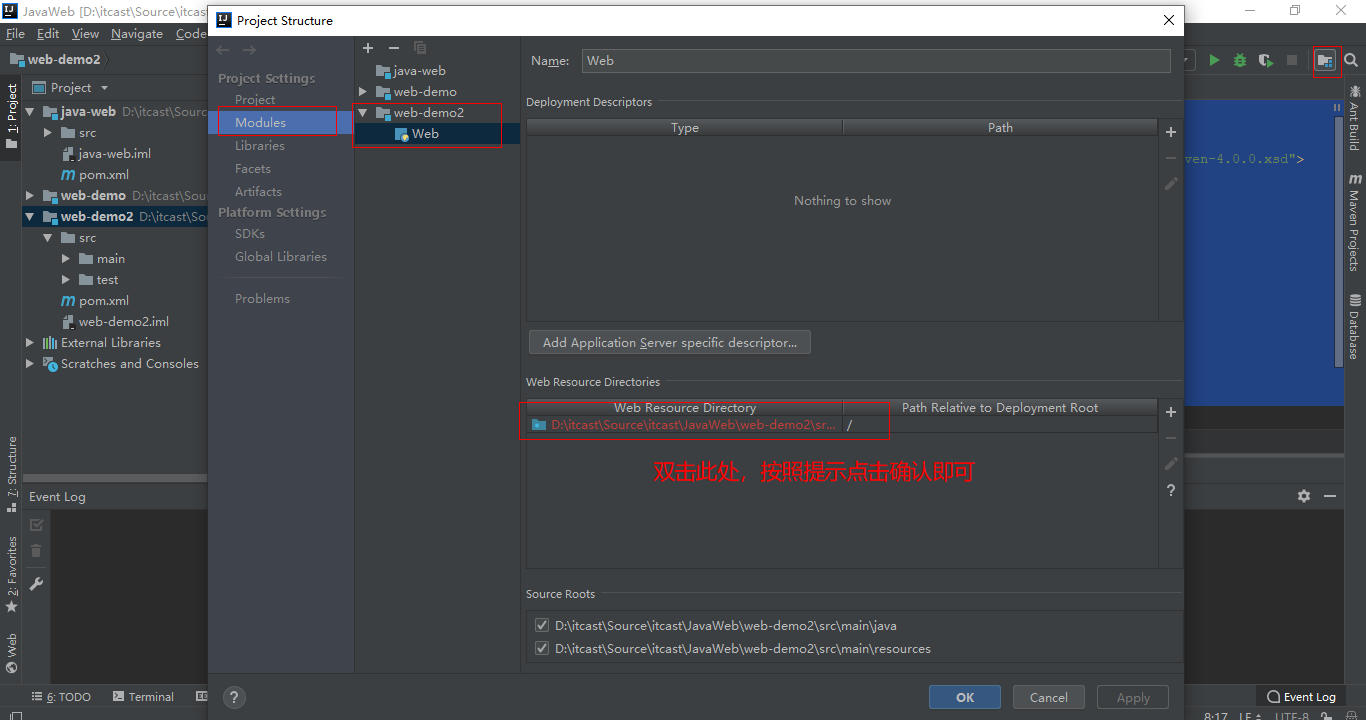Screen dimensions: 1366x720
Task: Click the OK button
Action: coord(964,697)
